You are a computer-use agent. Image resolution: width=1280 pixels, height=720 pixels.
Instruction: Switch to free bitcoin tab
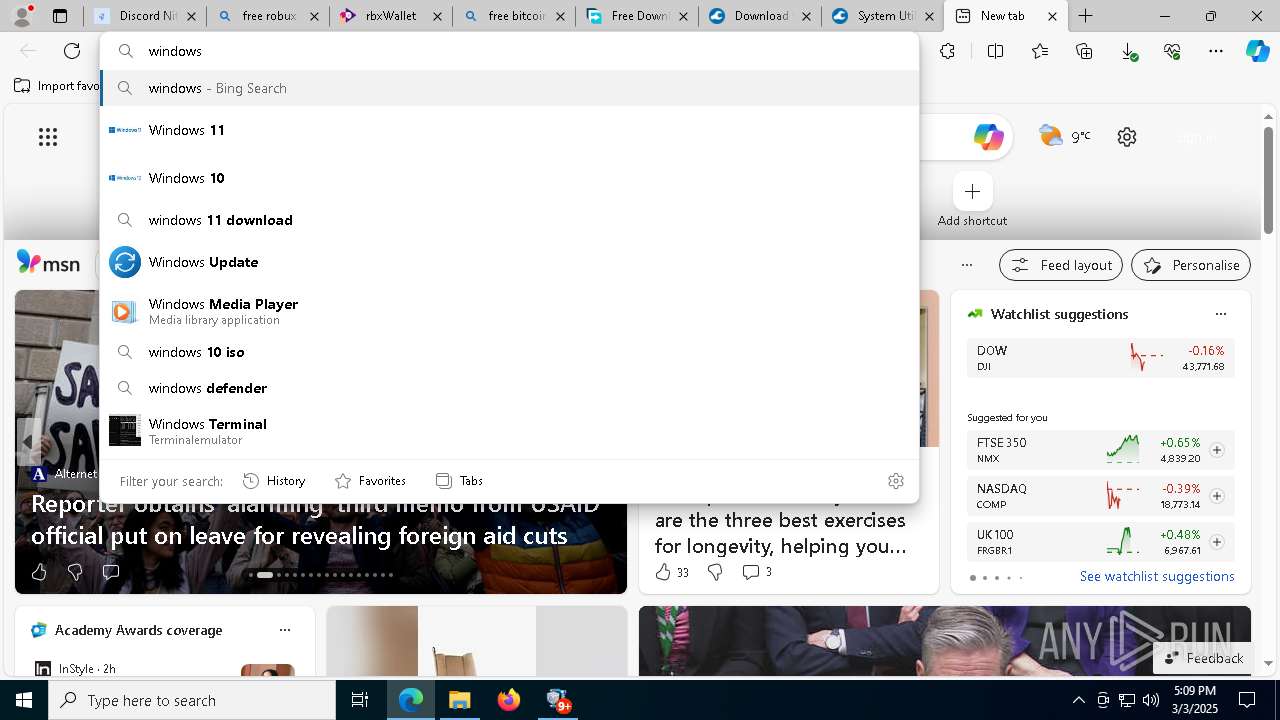click(515, 16)
